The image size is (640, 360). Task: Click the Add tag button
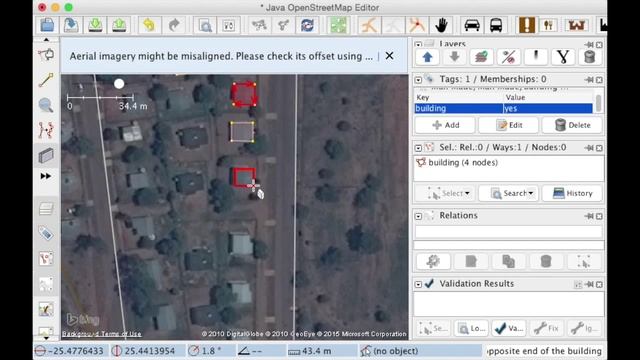pos(445,125)
